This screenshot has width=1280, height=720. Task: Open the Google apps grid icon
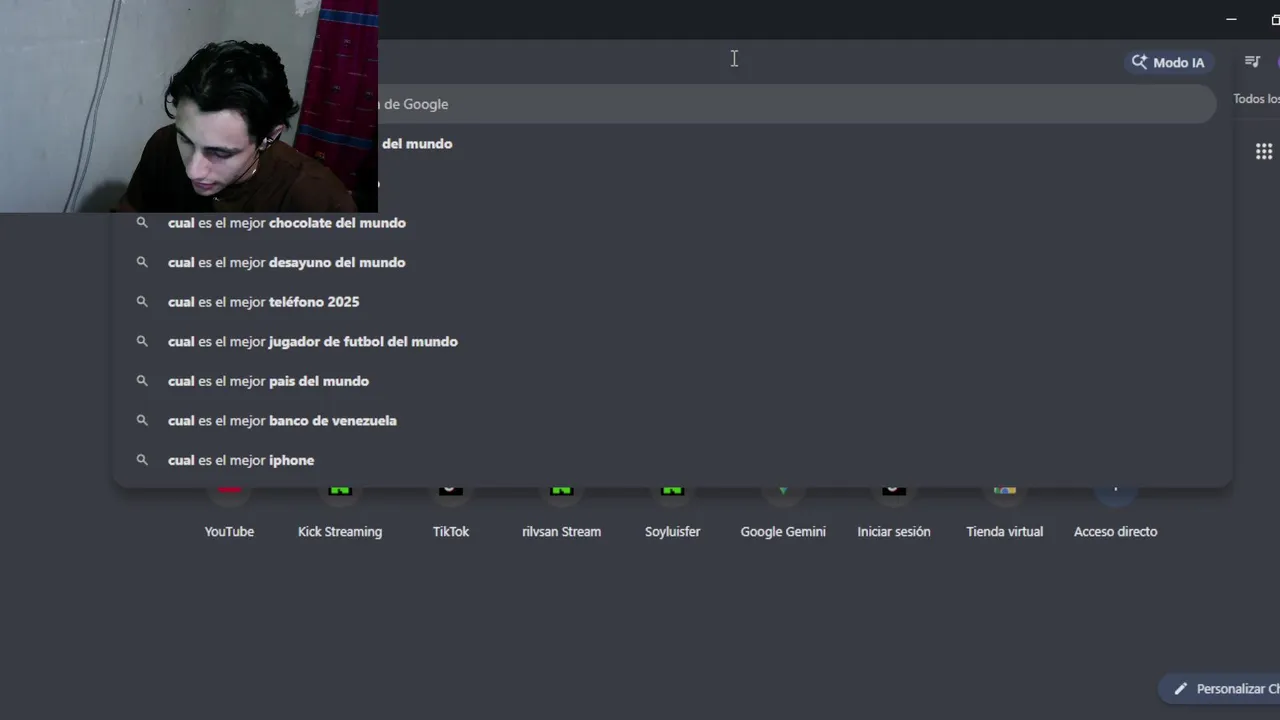click(x=1264, y=151)
